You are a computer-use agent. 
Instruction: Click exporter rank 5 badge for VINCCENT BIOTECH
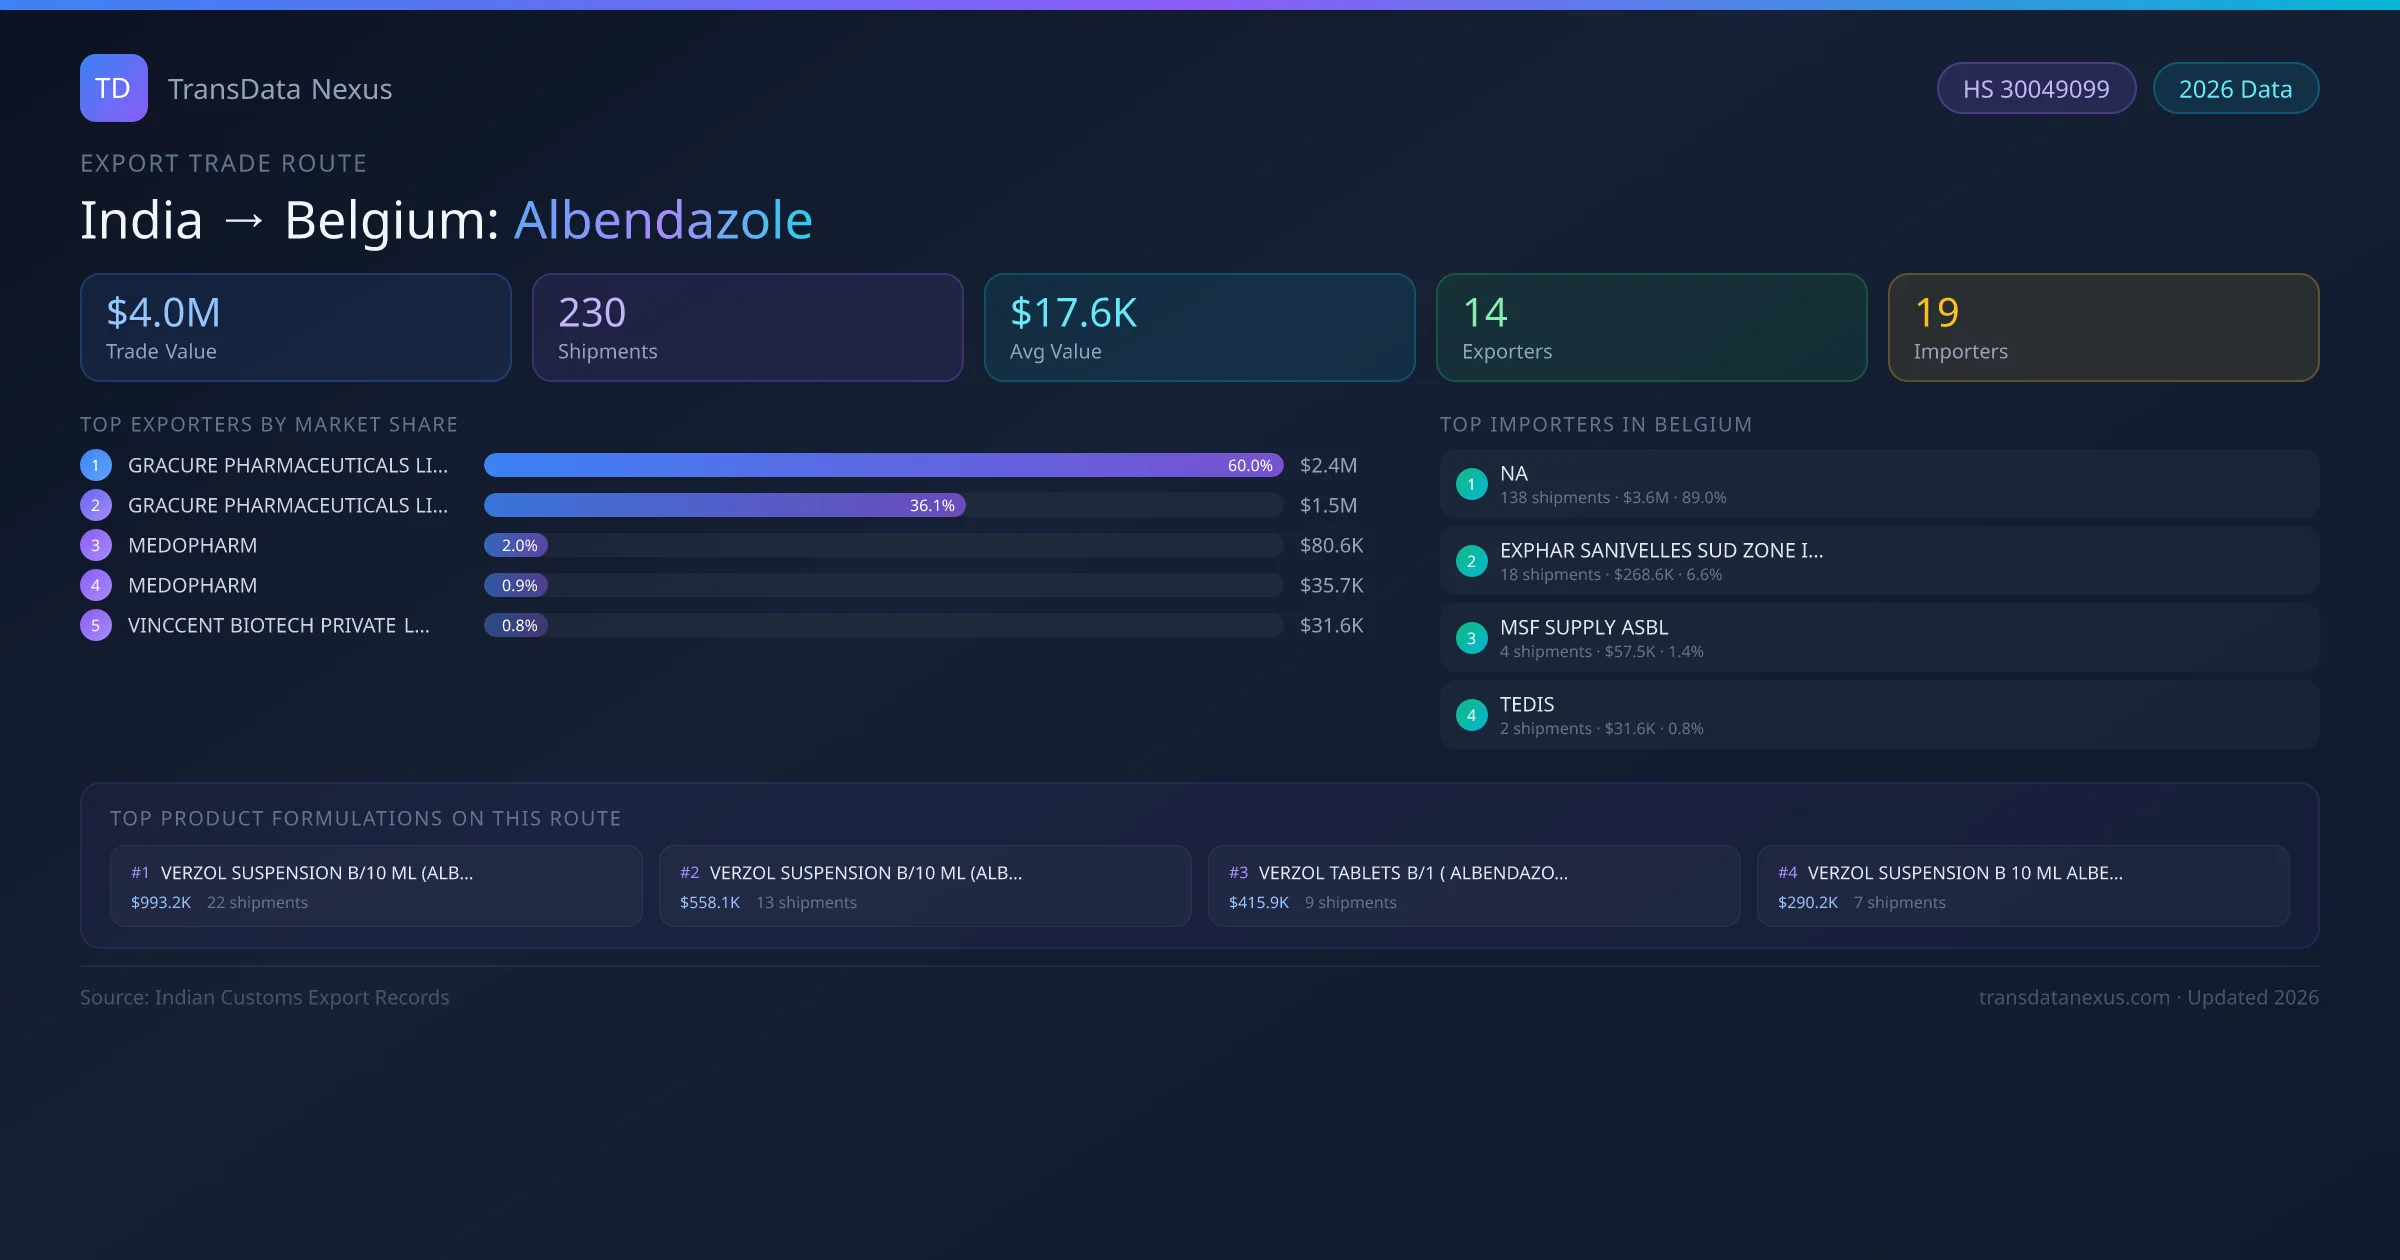(x=96, y=625)
